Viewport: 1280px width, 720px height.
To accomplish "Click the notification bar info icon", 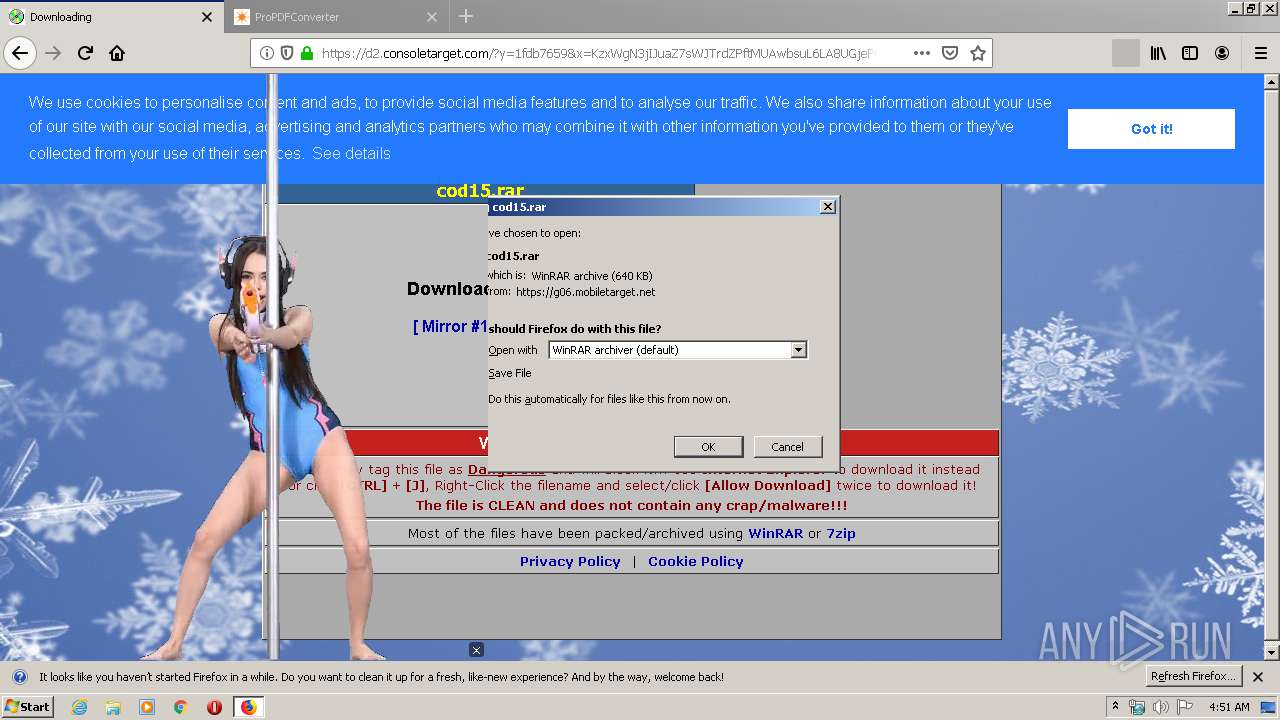I will [19, 677].
